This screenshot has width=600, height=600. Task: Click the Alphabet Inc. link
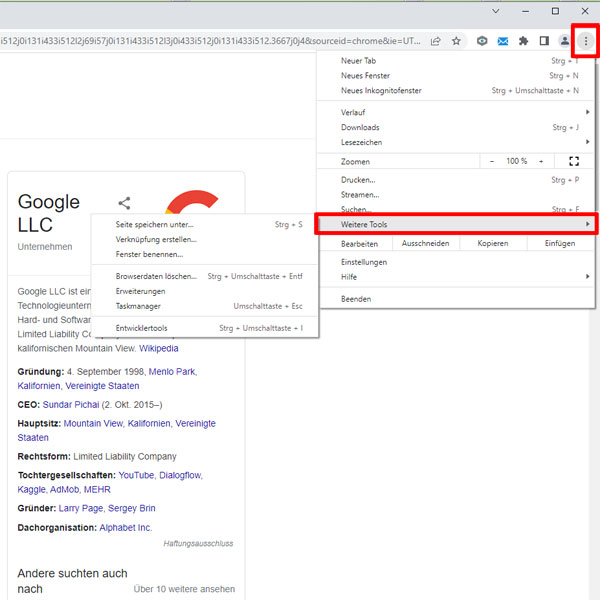[x=126, y=527]
